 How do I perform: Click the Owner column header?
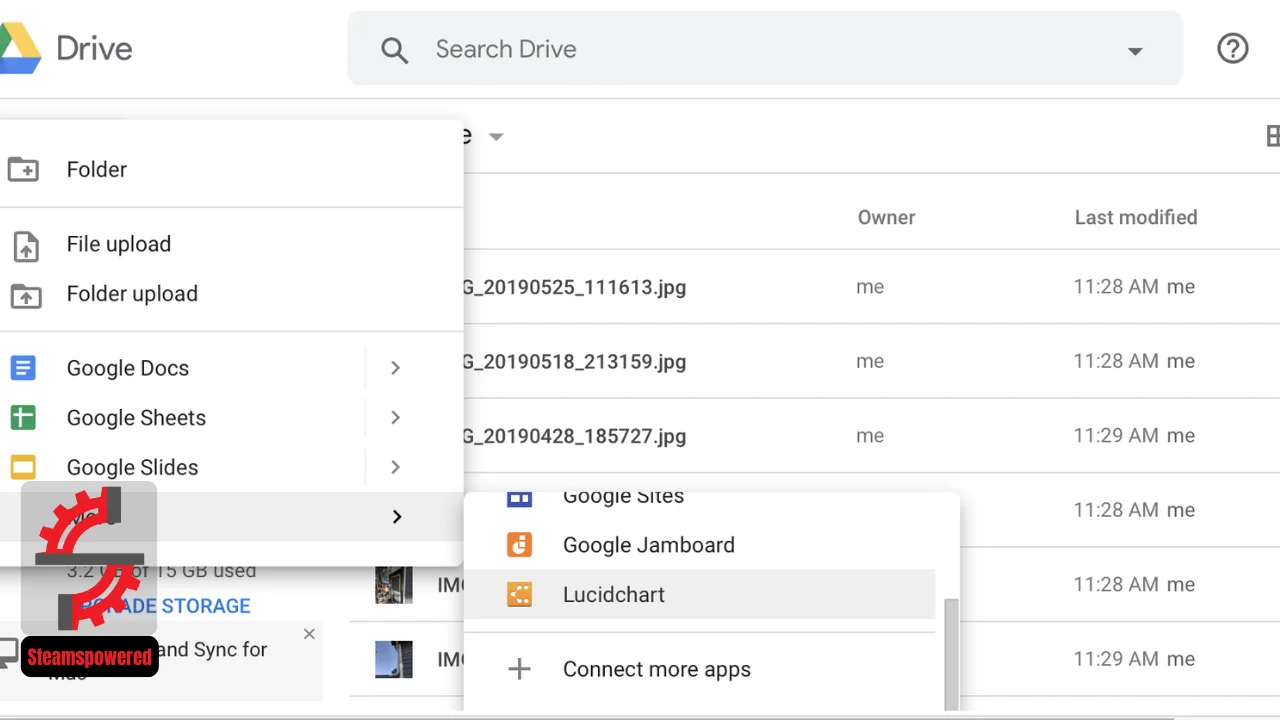pos(886,217)
